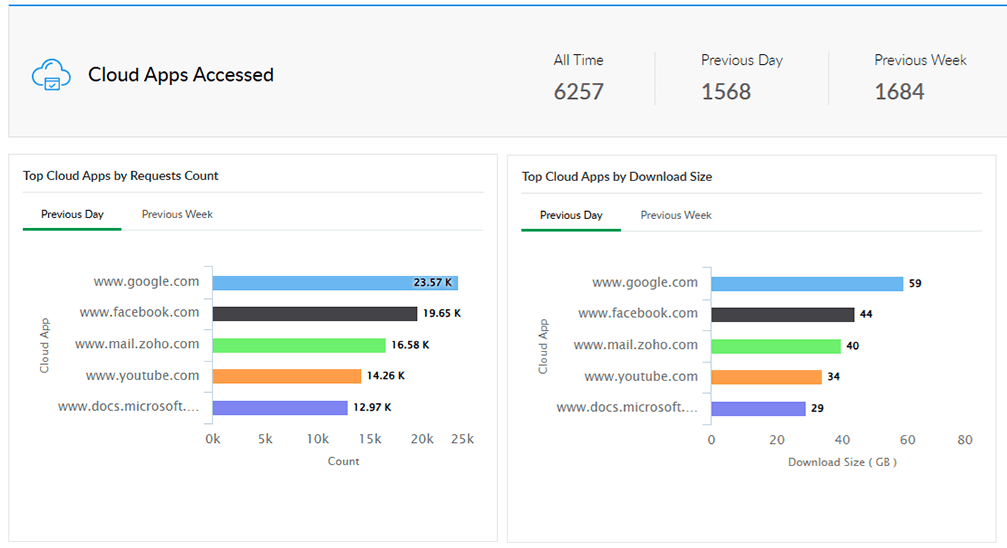Screen dimensions: 1007x548
Task: Open the Previous Day count 1568
Action: coord(726,92)
